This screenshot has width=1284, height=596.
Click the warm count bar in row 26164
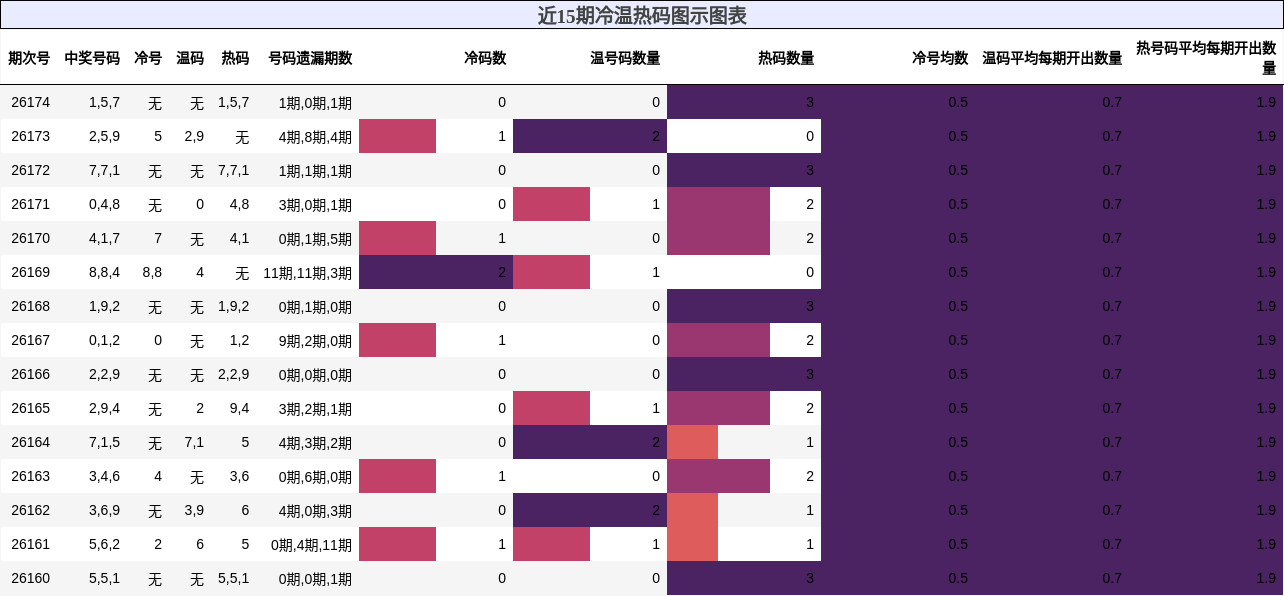point(590,442)
